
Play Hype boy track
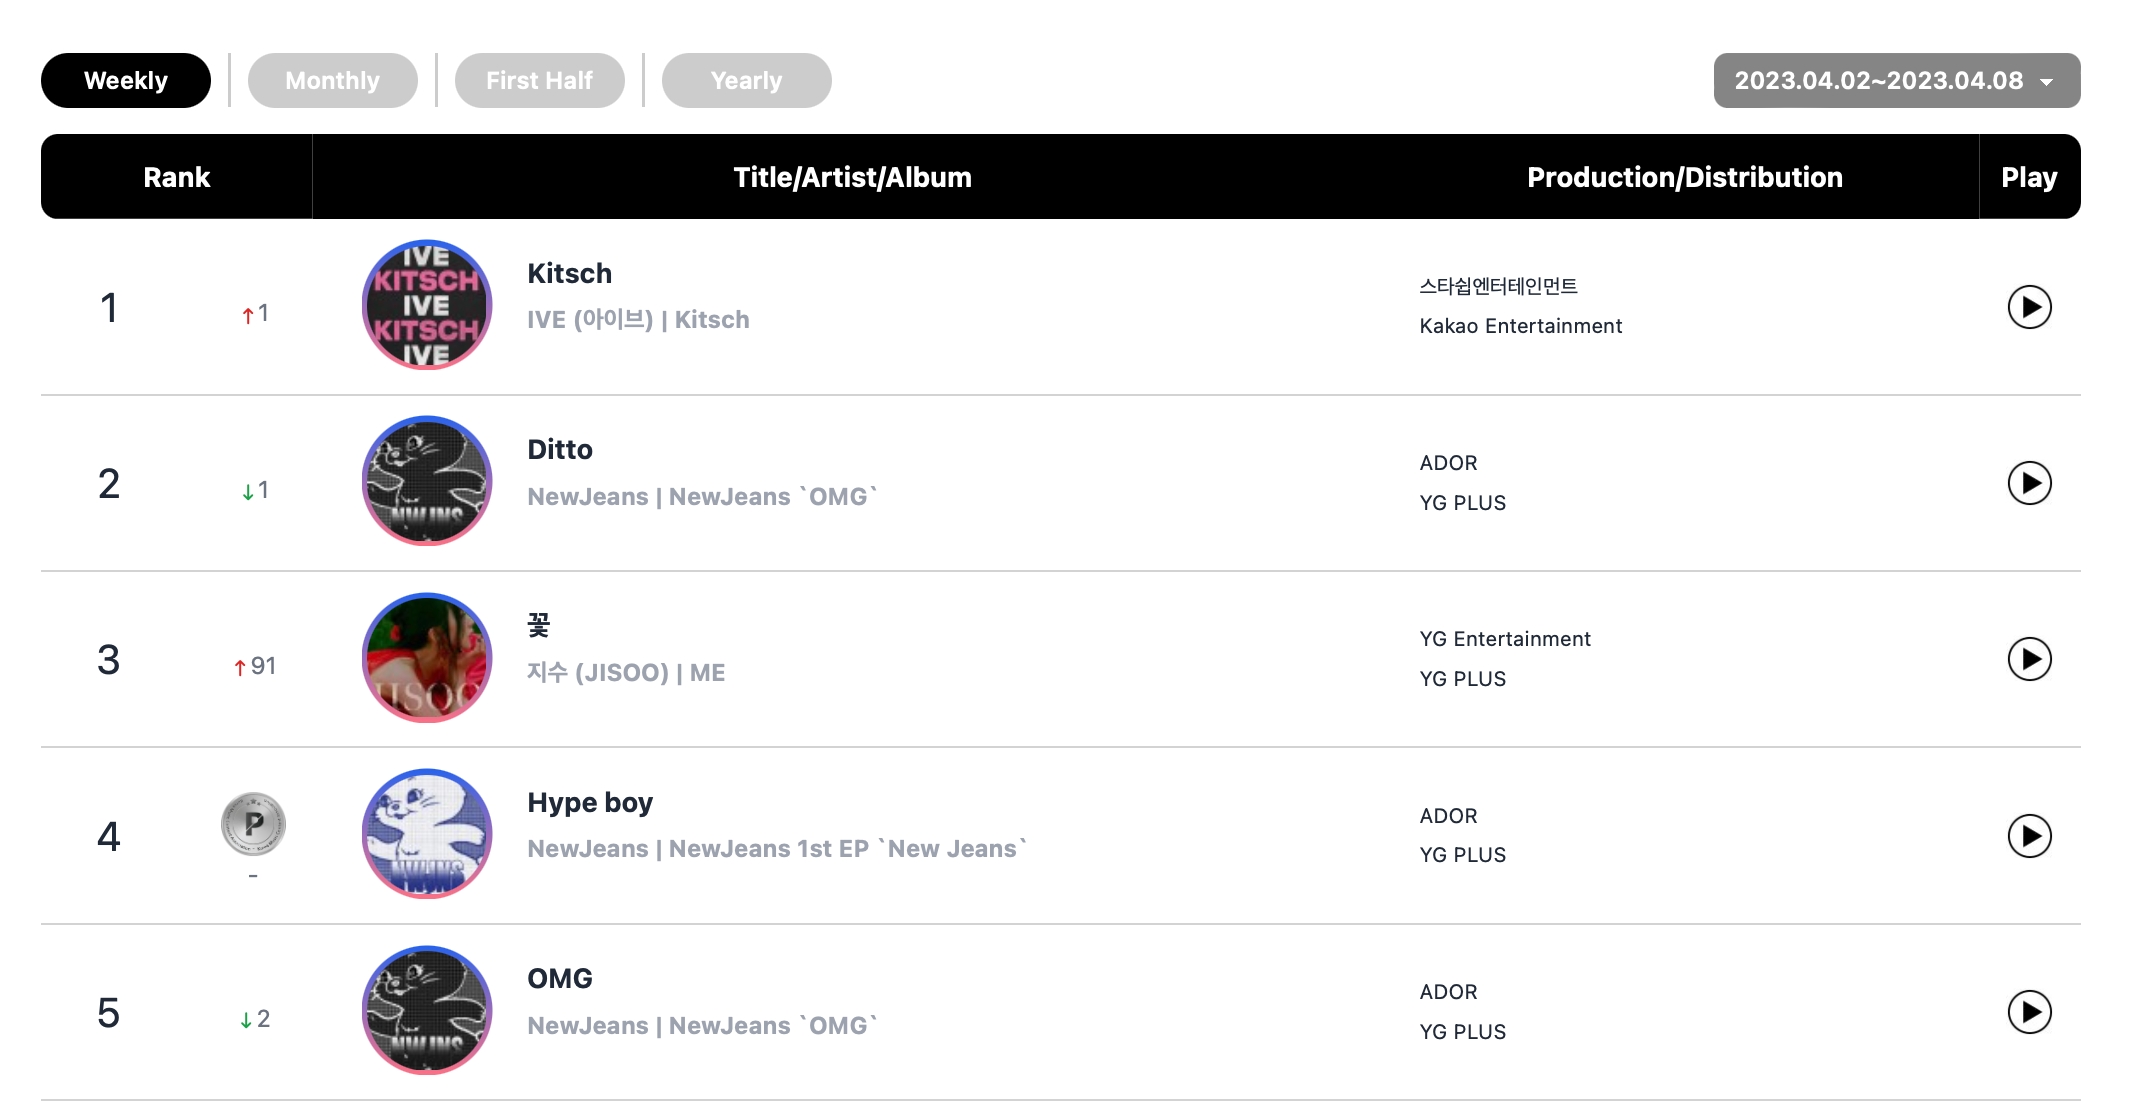(2029, 836)
